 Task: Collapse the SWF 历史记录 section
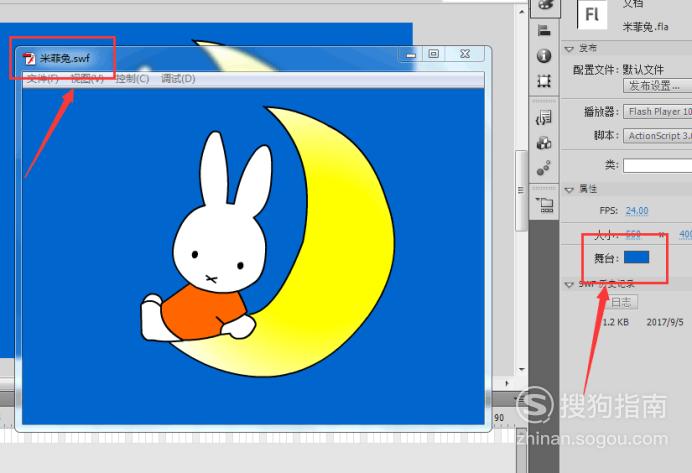click(x=569, y=285)
